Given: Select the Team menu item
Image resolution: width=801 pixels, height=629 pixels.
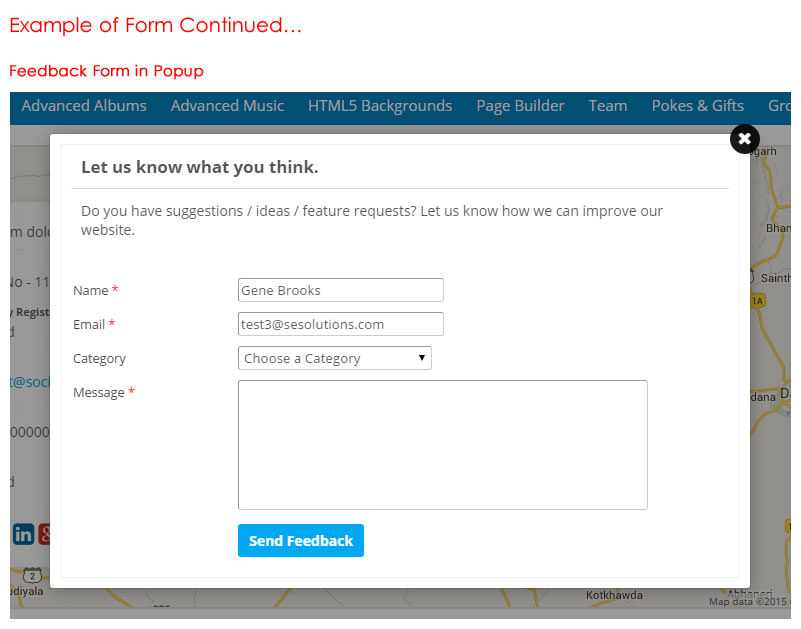Looking at the screenshot, I should [608, 106].
